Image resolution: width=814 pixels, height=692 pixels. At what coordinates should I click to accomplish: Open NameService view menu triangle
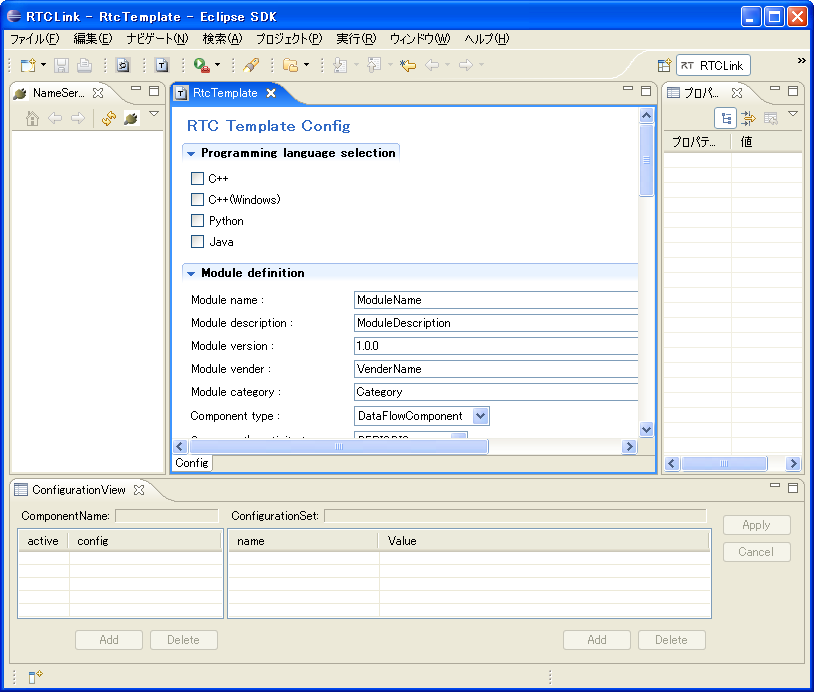pyautogui.click(x=154, y=113)
